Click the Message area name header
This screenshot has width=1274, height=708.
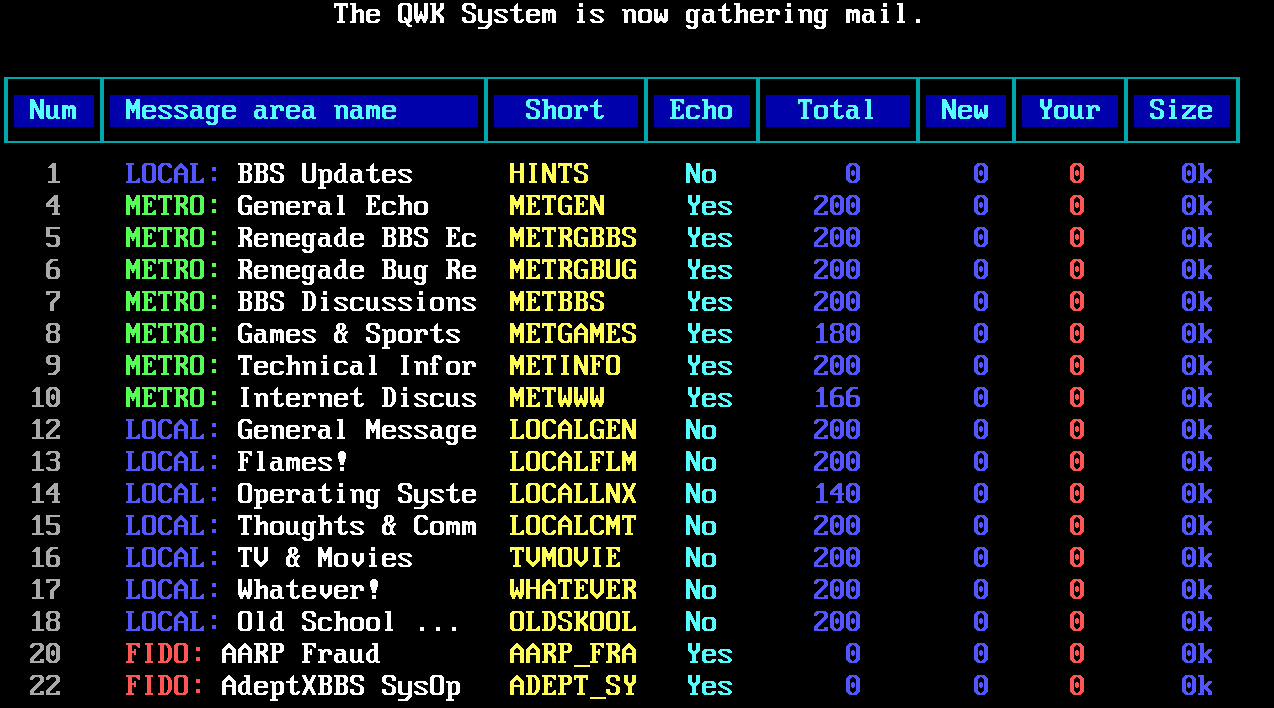coord(294,110)
